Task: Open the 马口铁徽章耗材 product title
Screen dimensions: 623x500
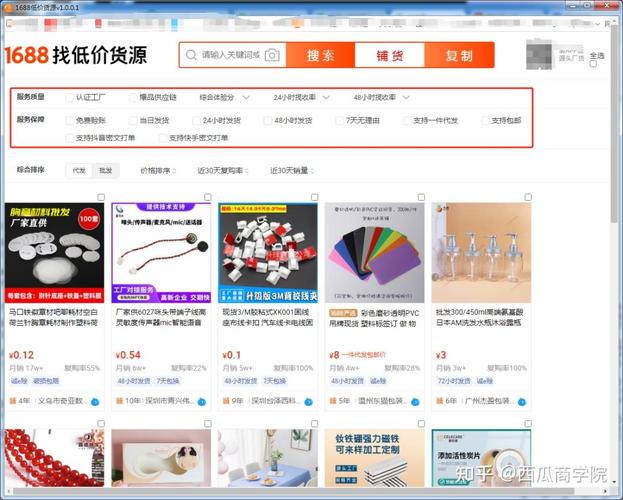Action: [53, 318]
